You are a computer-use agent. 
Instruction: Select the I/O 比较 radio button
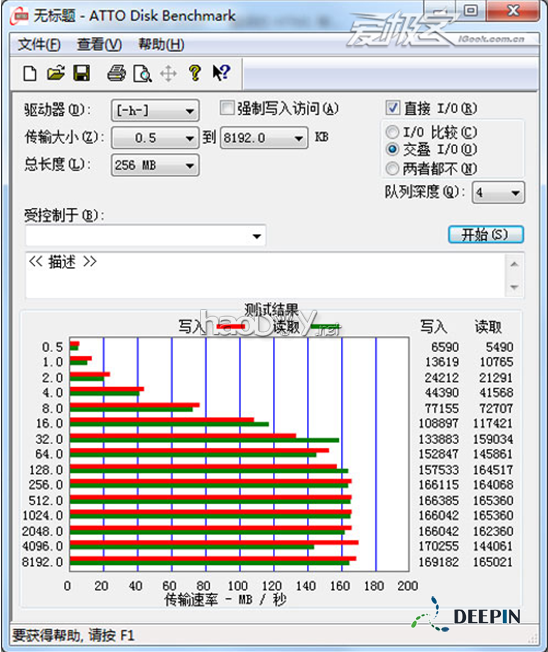392,132
